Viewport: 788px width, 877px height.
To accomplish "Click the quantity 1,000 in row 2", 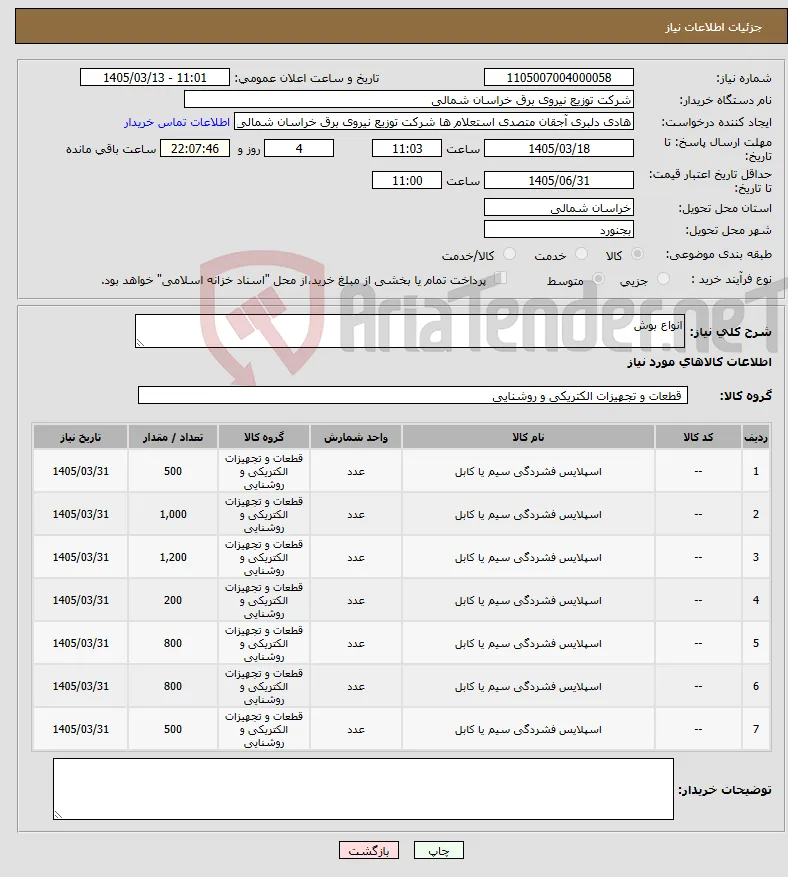I will pos(173,515).
